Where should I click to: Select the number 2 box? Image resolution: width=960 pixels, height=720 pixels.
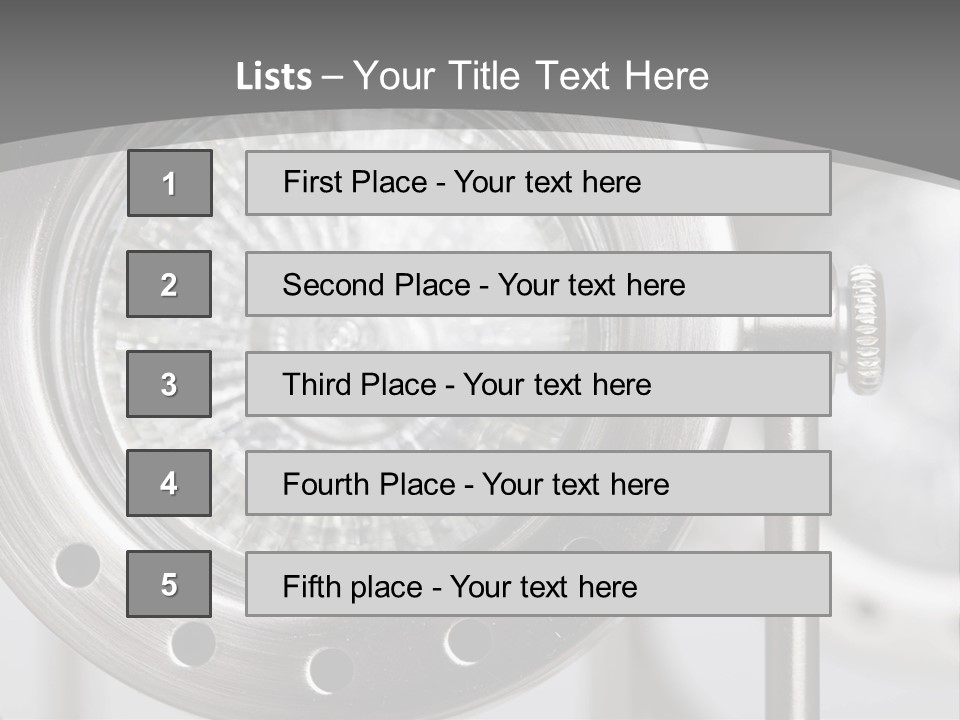pos(169,284)
